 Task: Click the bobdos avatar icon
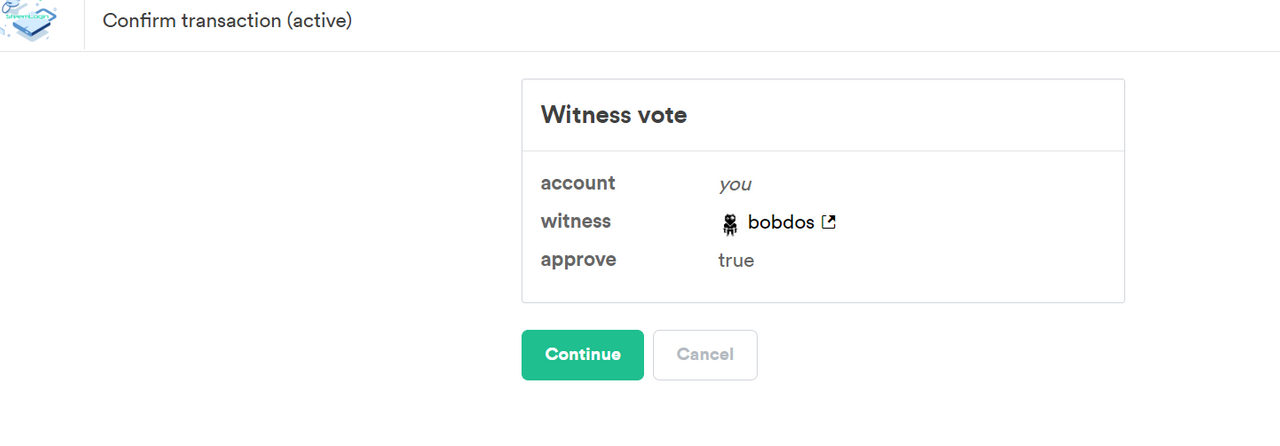click(729, 223)
